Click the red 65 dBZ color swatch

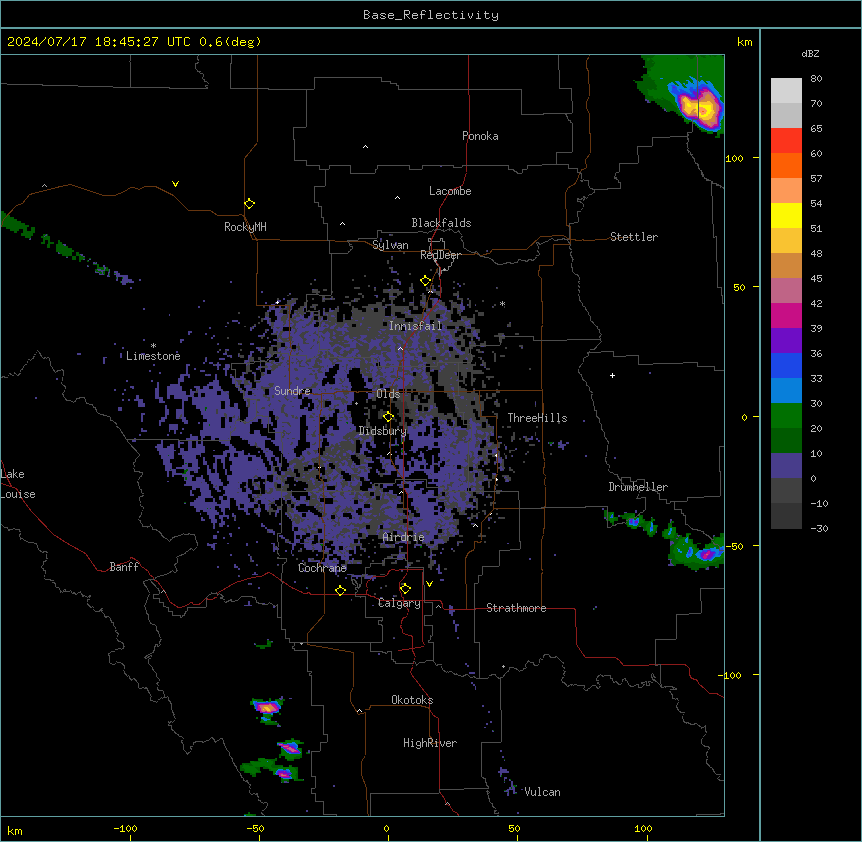coord(786,140)
